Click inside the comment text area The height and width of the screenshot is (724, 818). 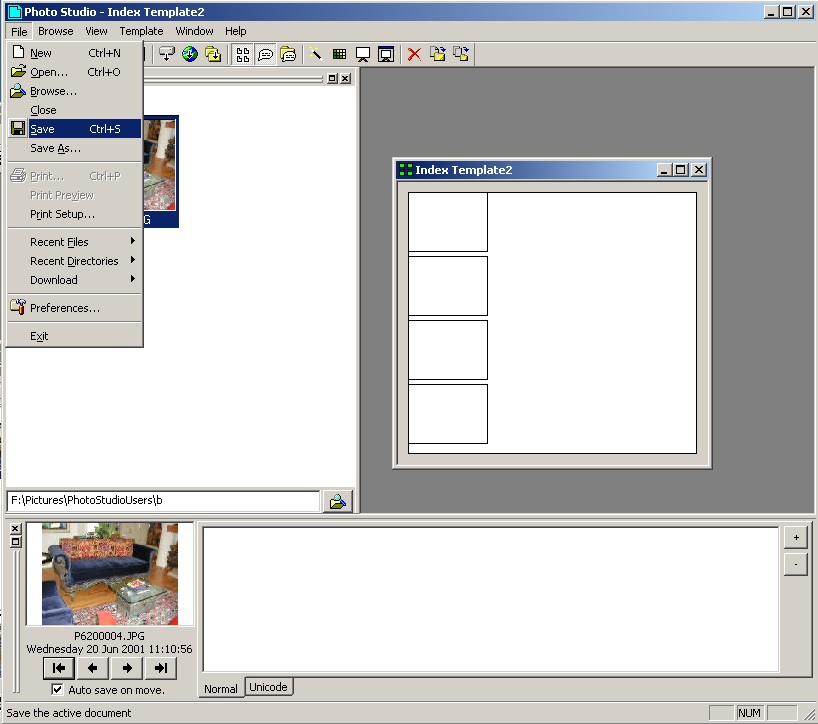coord(490,600)
